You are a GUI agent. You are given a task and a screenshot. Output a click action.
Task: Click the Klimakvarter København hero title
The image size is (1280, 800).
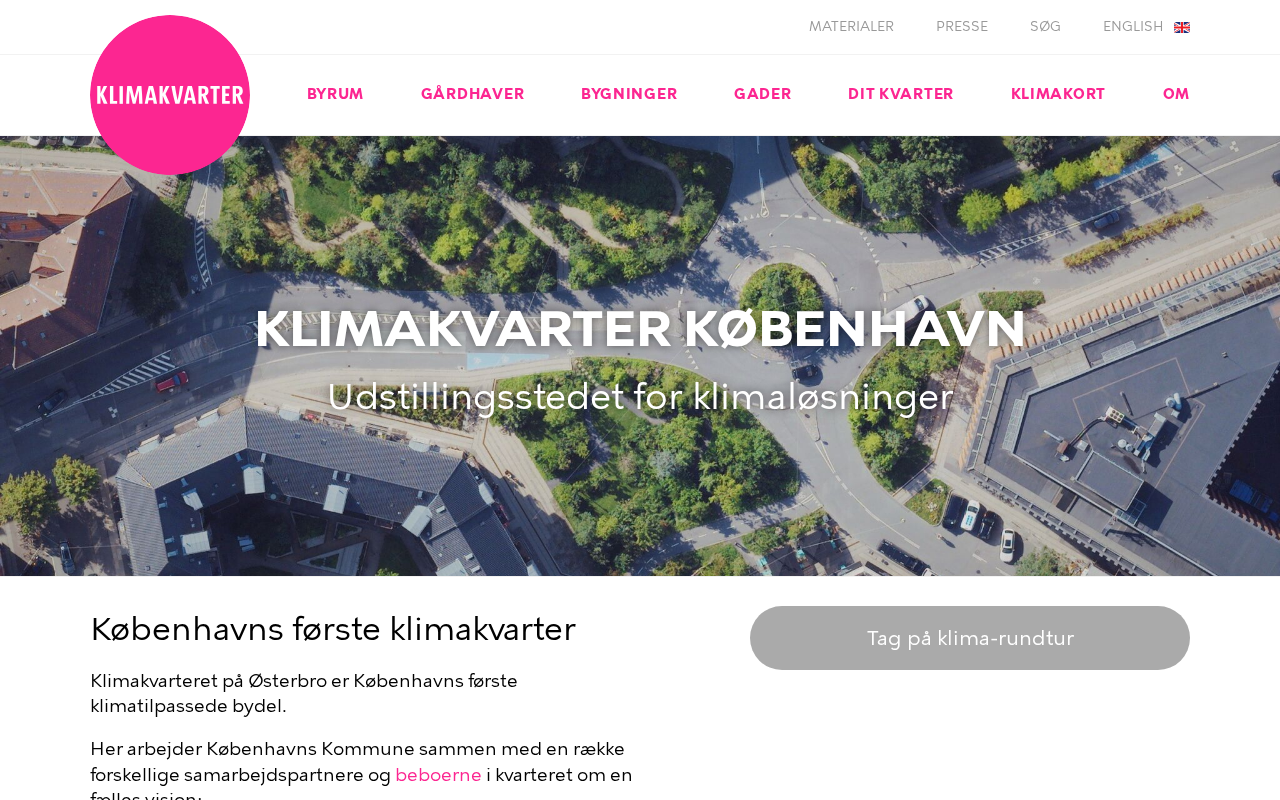click(640, 329)
